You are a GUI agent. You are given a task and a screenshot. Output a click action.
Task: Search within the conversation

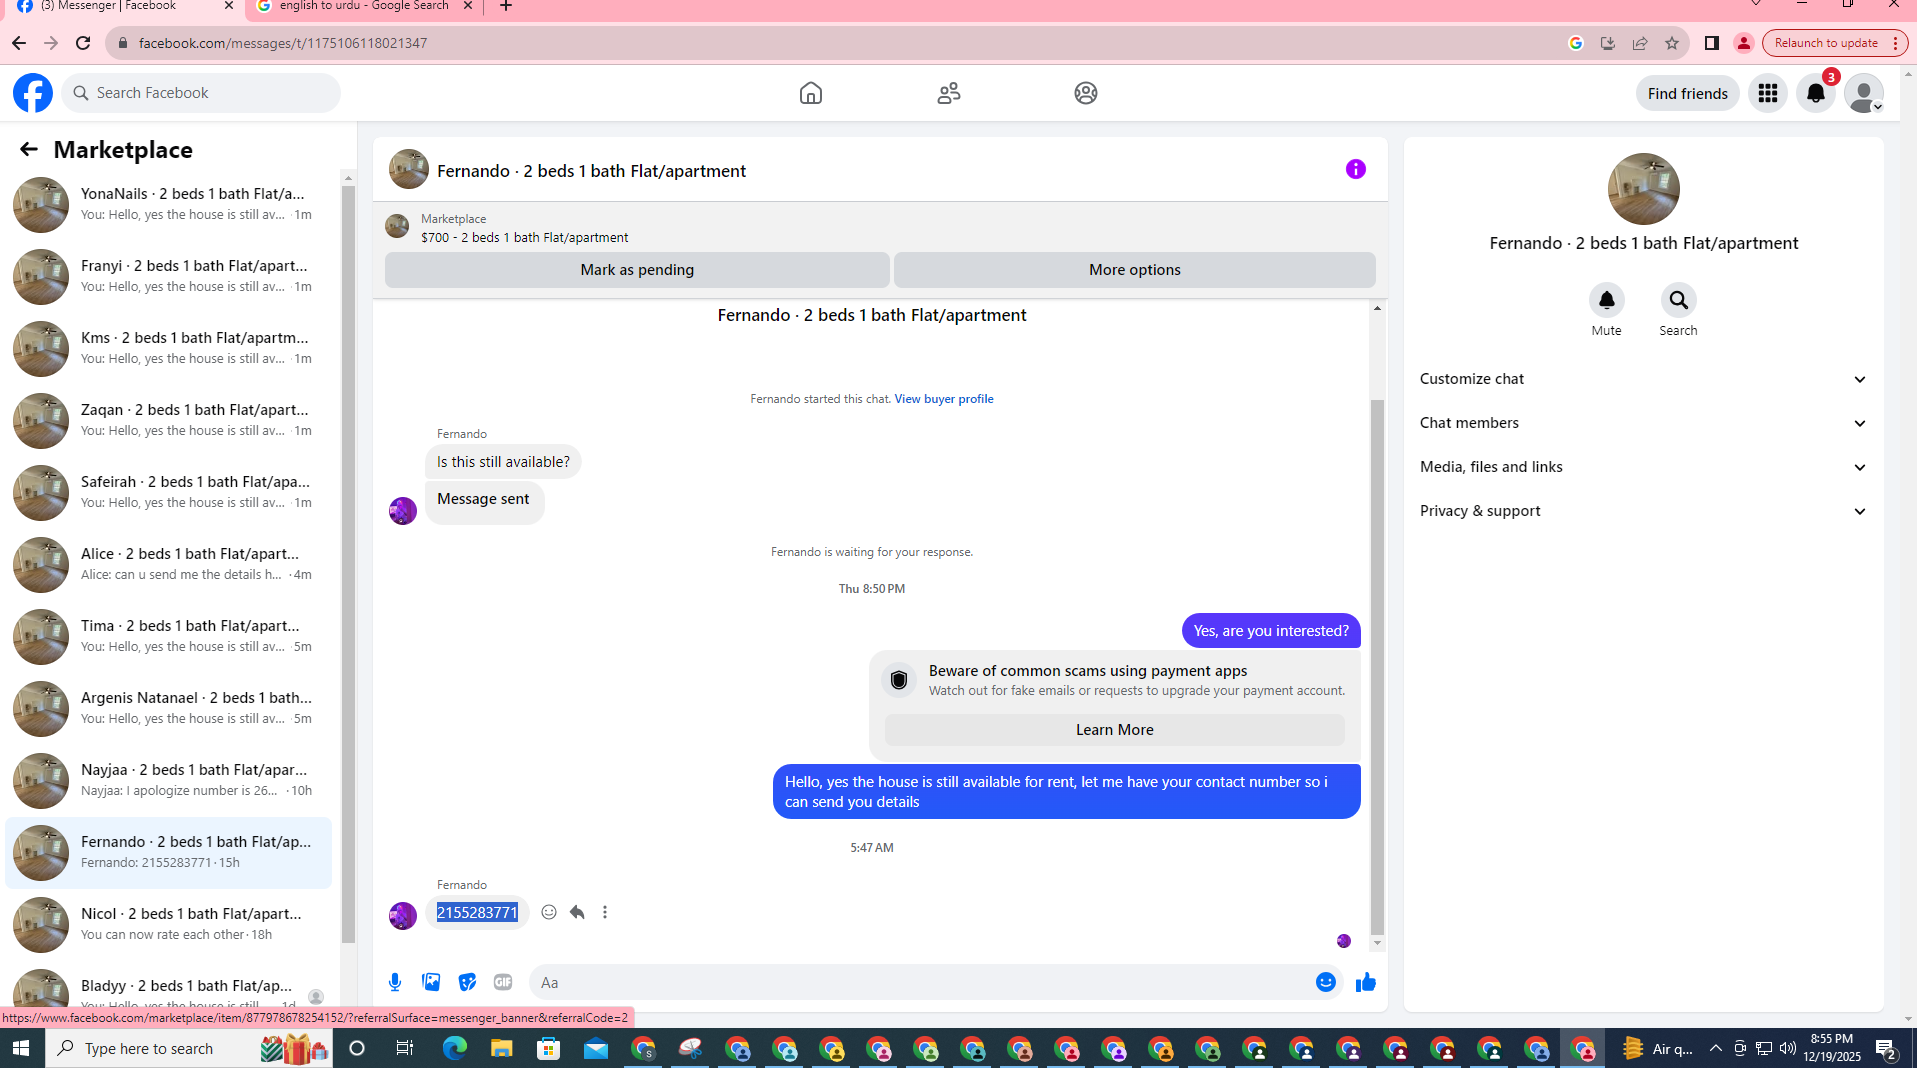pyautogui.click(x=1678, y=300)
